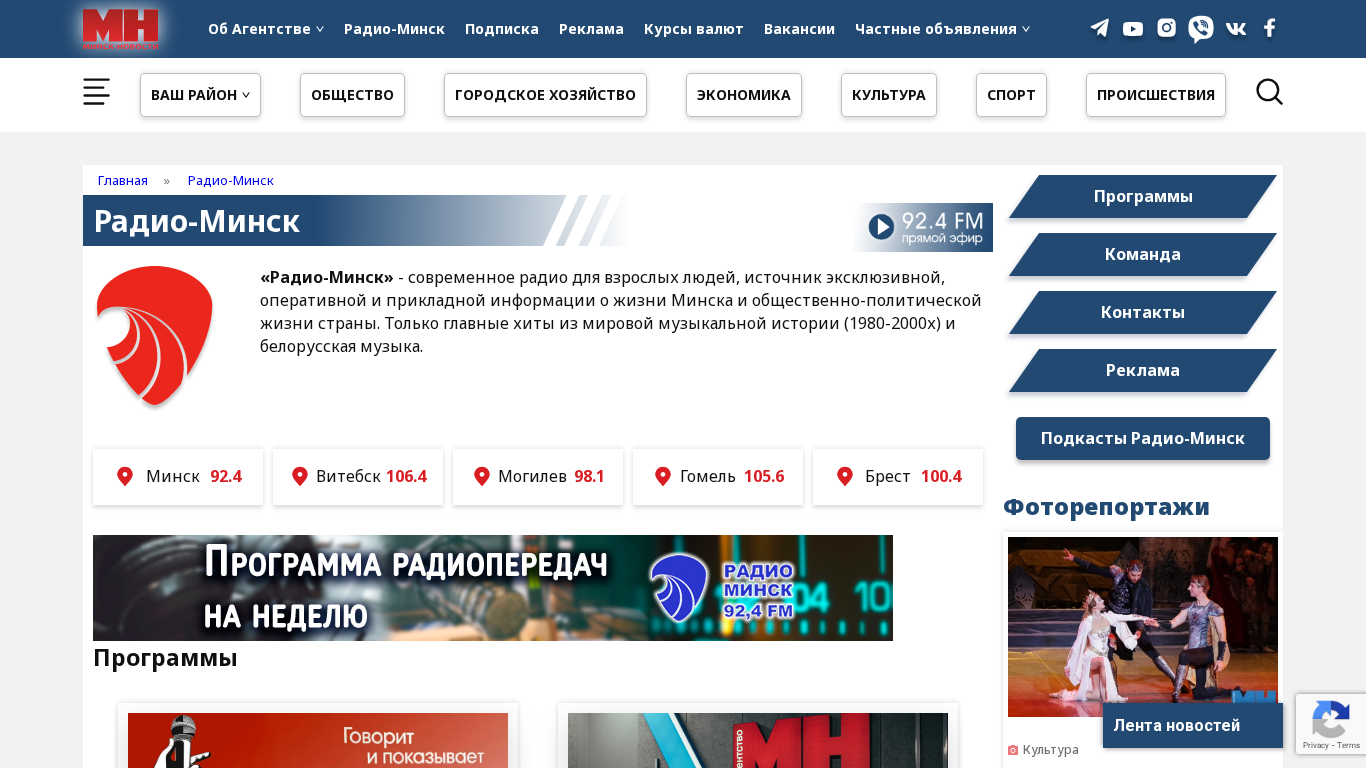Open the Контакты sidebar button
1366x768 pixels.
click(1143, 312)
